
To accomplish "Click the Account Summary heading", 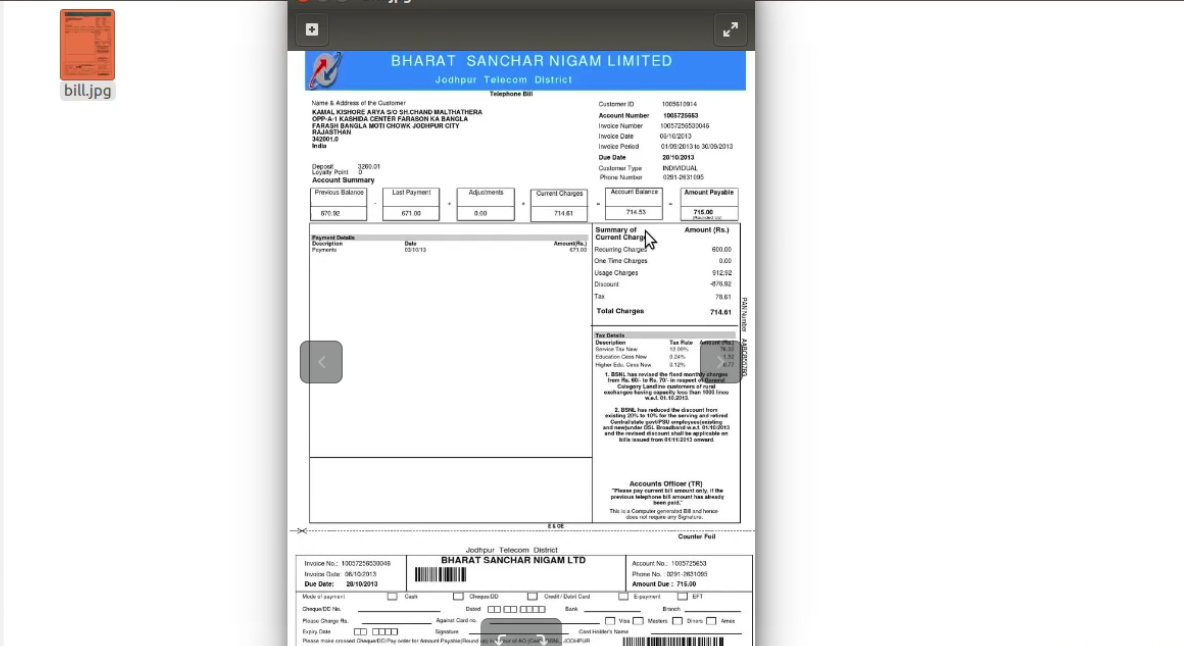I will coord(343,180).
